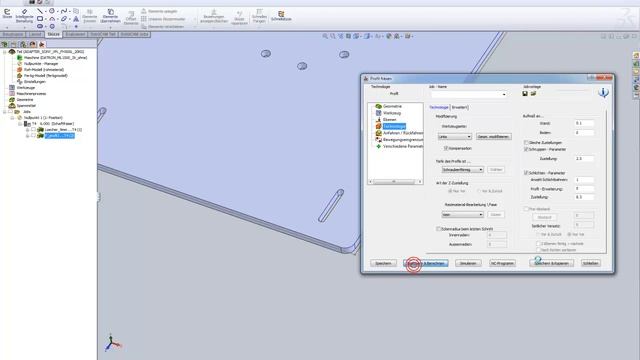This screenshot has width=640, height=360.
Task: Click Elemente trimmen tool
Action: (90, 16)
